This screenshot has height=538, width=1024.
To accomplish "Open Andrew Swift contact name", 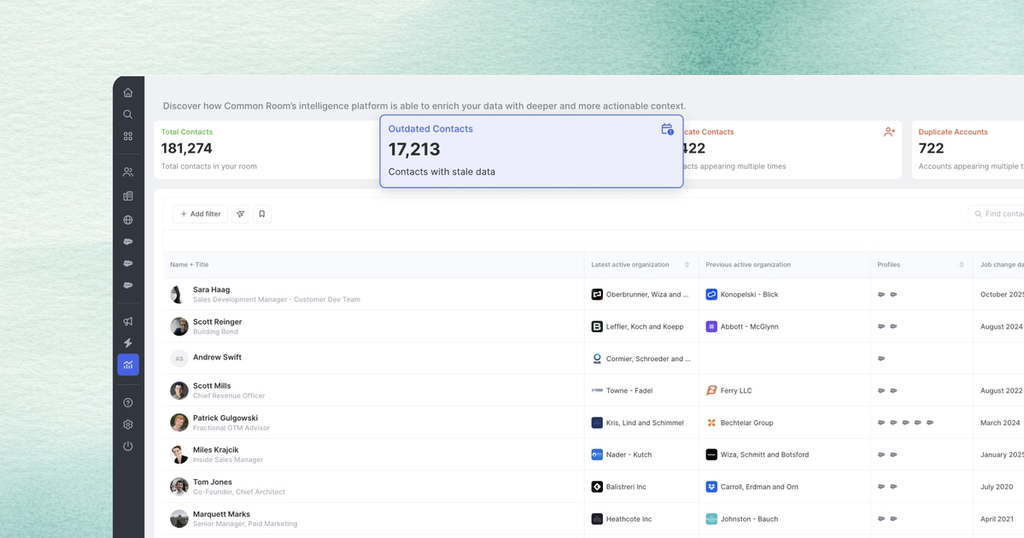I will click(217, 357).
